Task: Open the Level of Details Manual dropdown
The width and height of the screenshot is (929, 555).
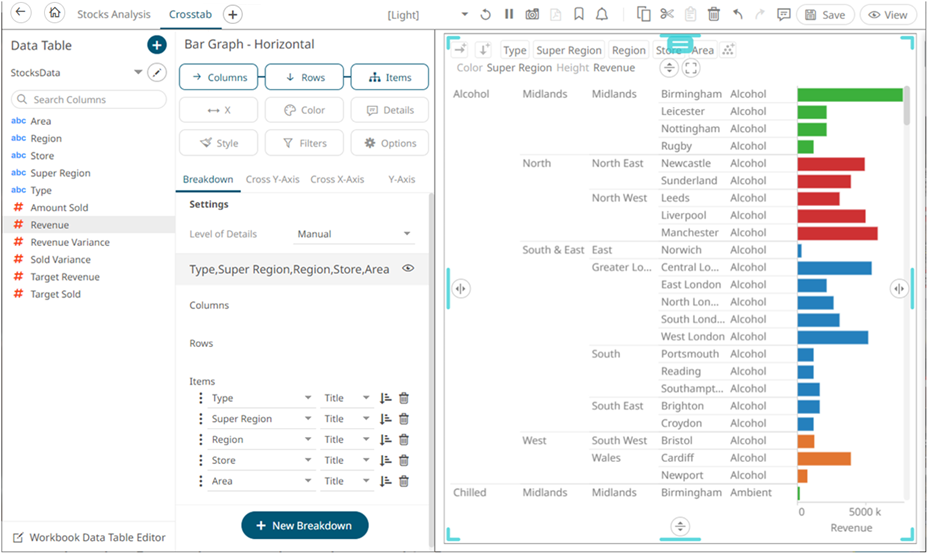Action: [354, 234]
